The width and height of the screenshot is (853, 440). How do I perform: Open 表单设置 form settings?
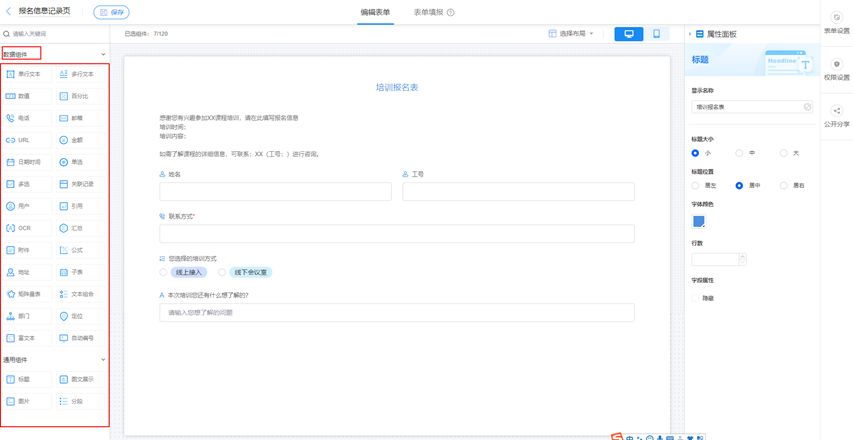(x=837, y=23)
